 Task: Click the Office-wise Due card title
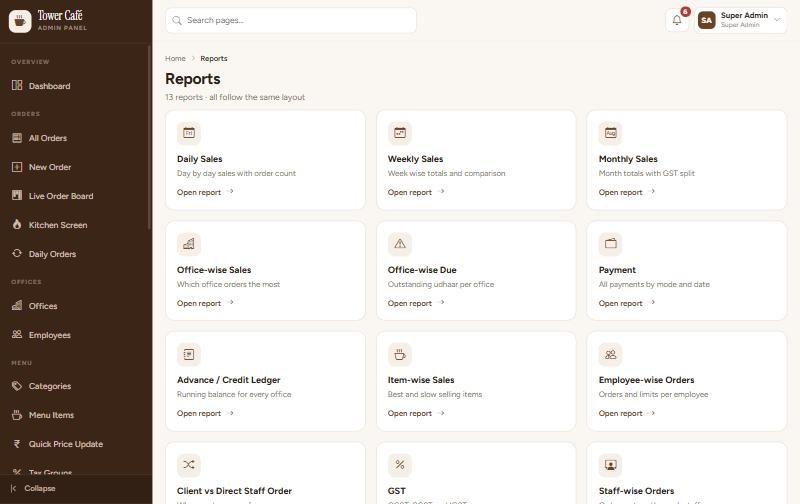tap(422, 270)
